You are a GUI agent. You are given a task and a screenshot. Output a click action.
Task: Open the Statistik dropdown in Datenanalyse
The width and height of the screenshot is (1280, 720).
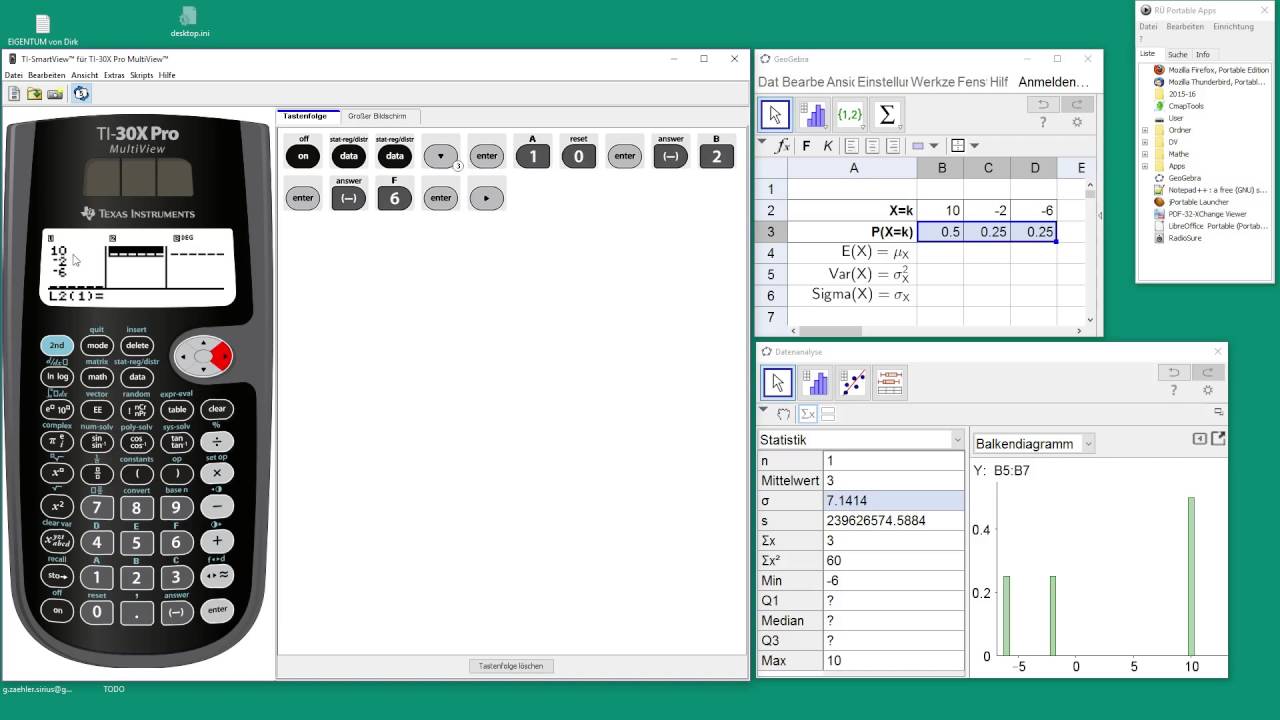click(x=861, y=440)
